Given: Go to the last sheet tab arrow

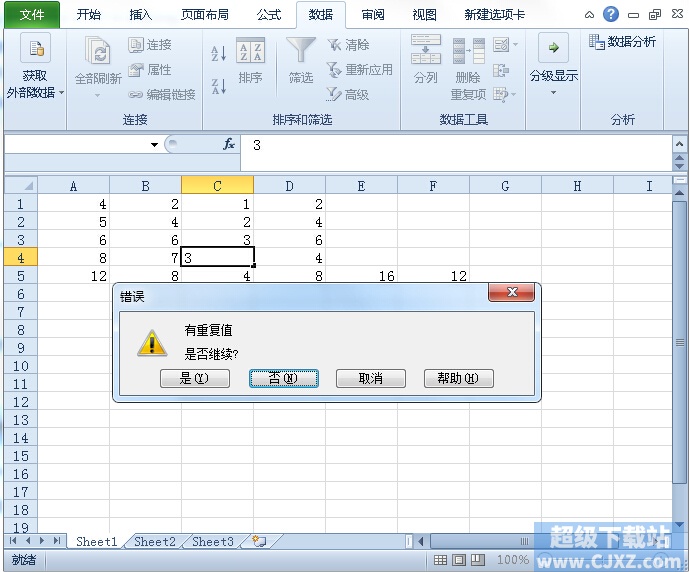Looking at the screenshot, I should [x=57, y=540].
